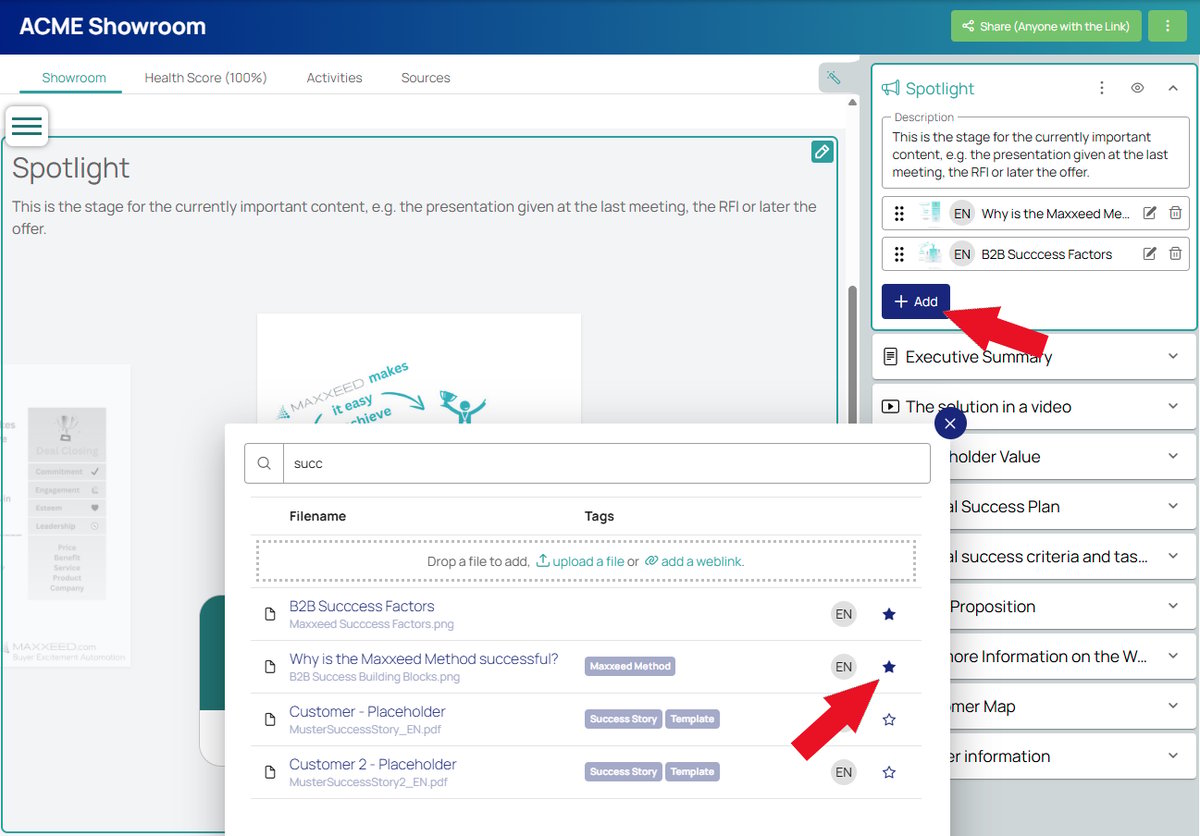Click the search field containing 'succ'
1200x836 pixels.
pyautogui.click(x=606, y=464)
